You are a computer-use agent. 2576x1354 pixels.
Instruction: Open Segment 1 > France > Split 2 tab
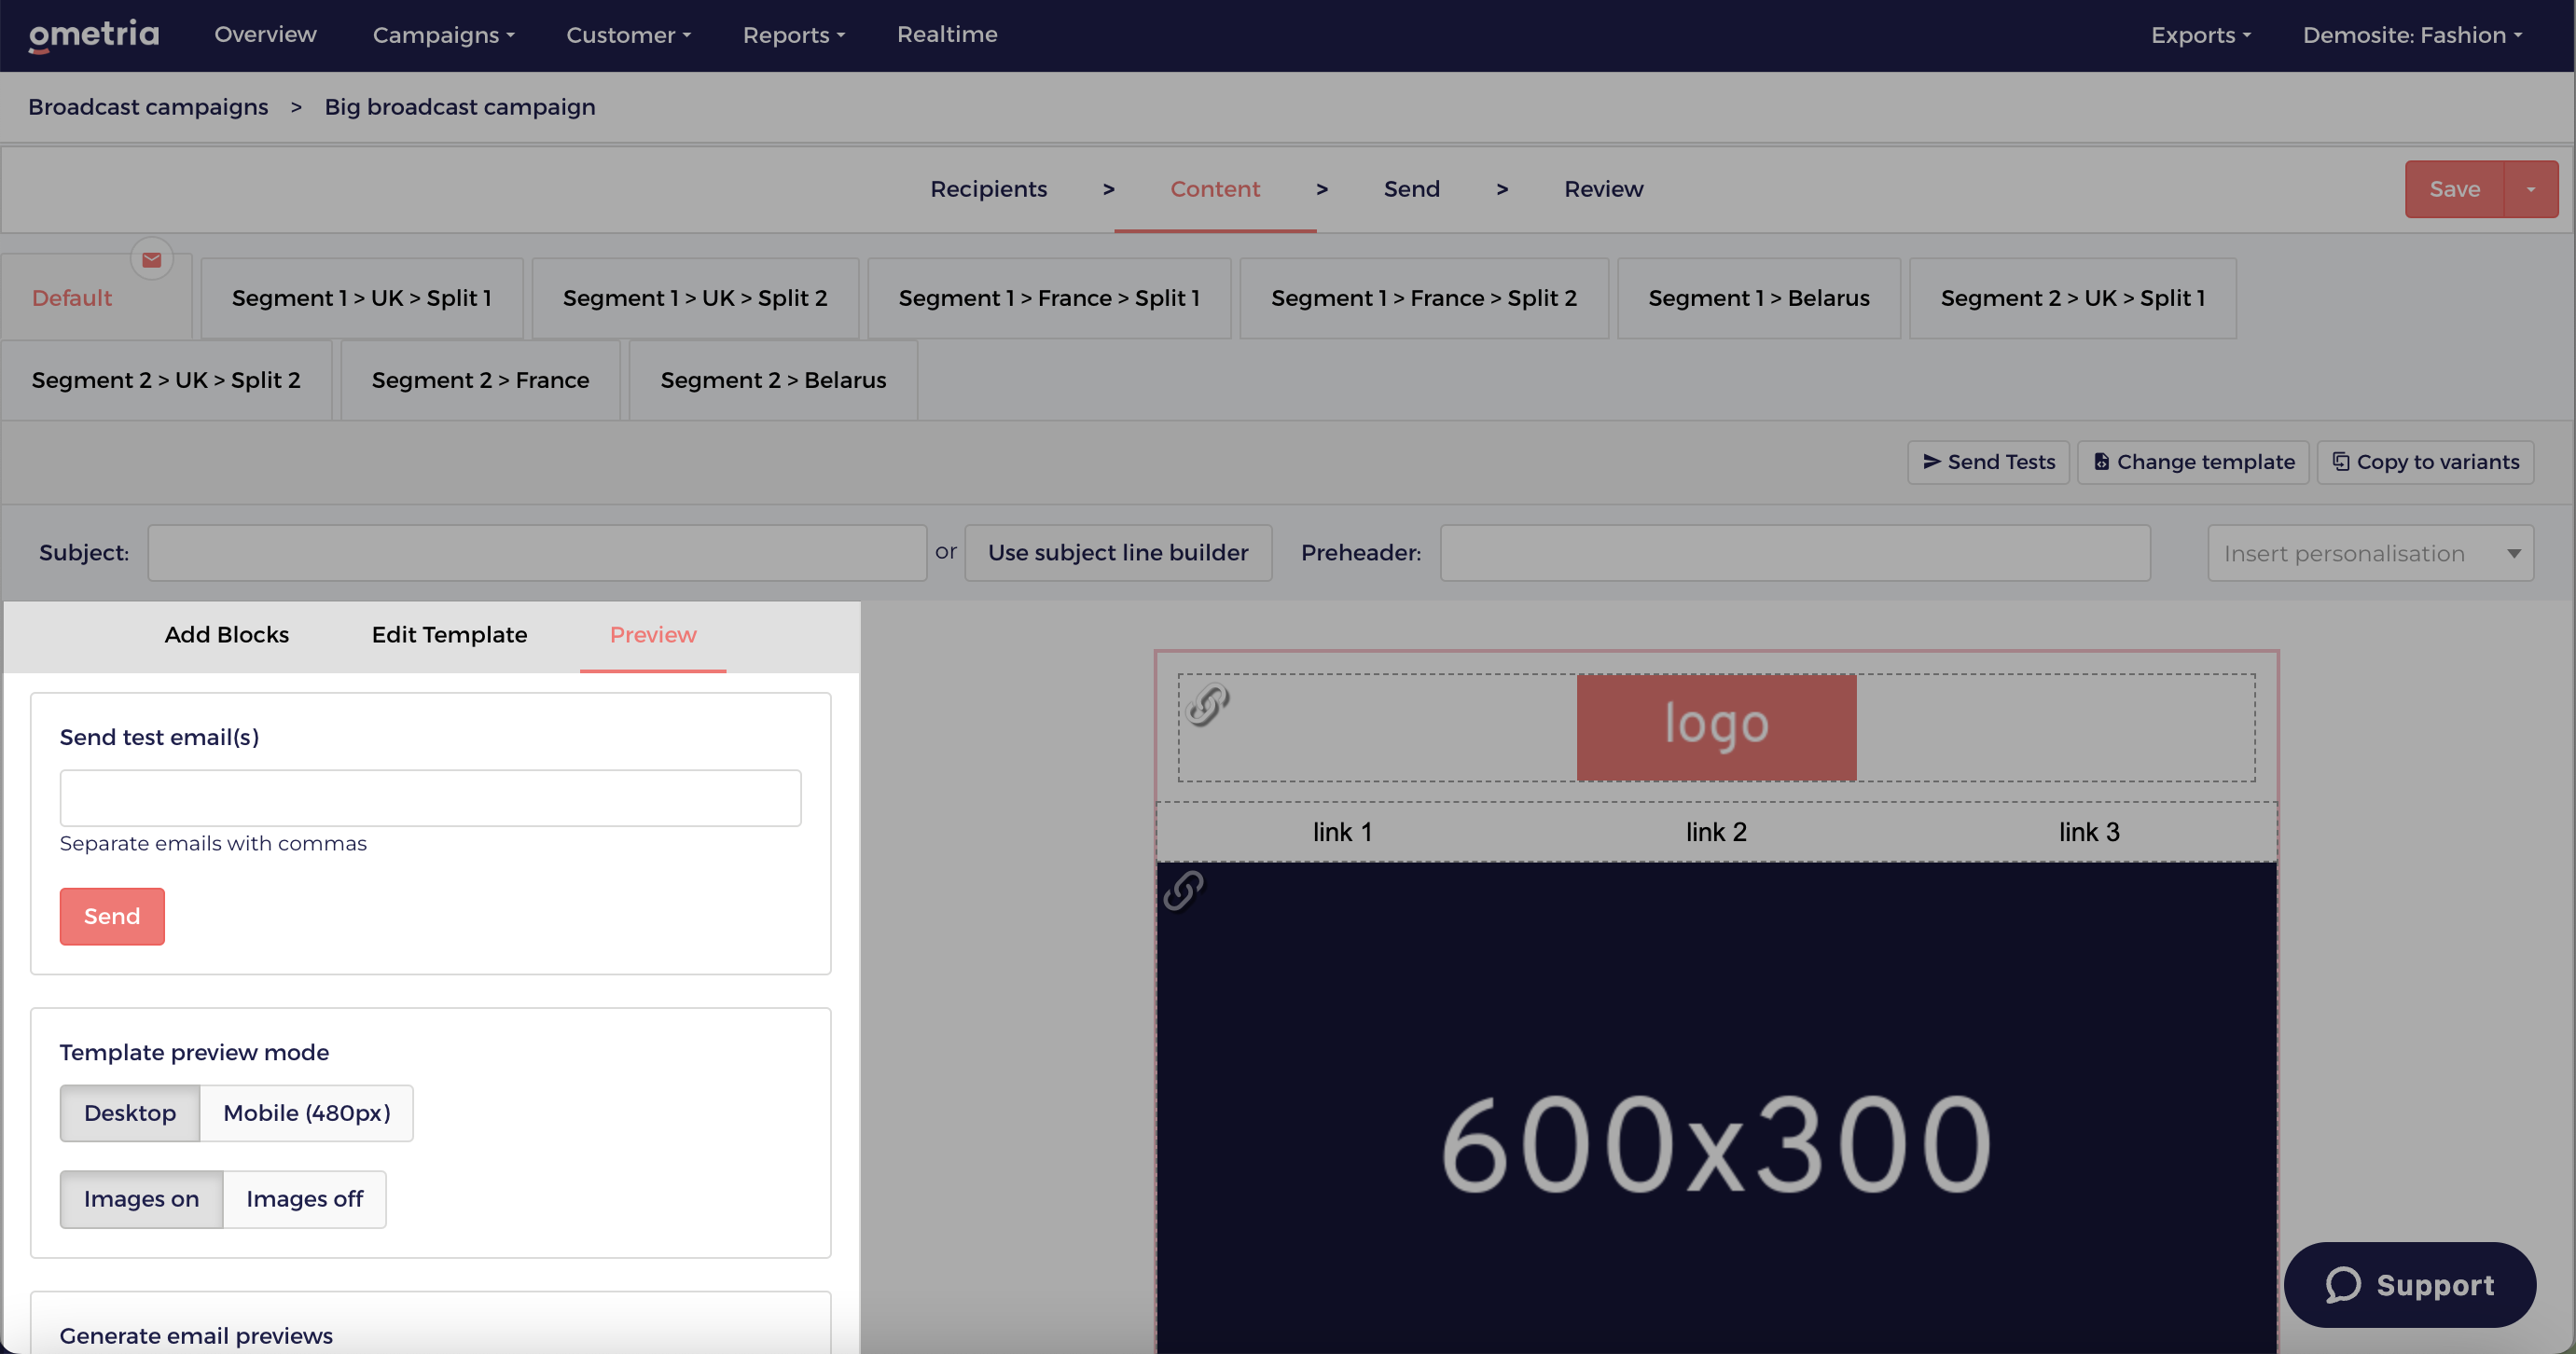[x=1424, y=298]
